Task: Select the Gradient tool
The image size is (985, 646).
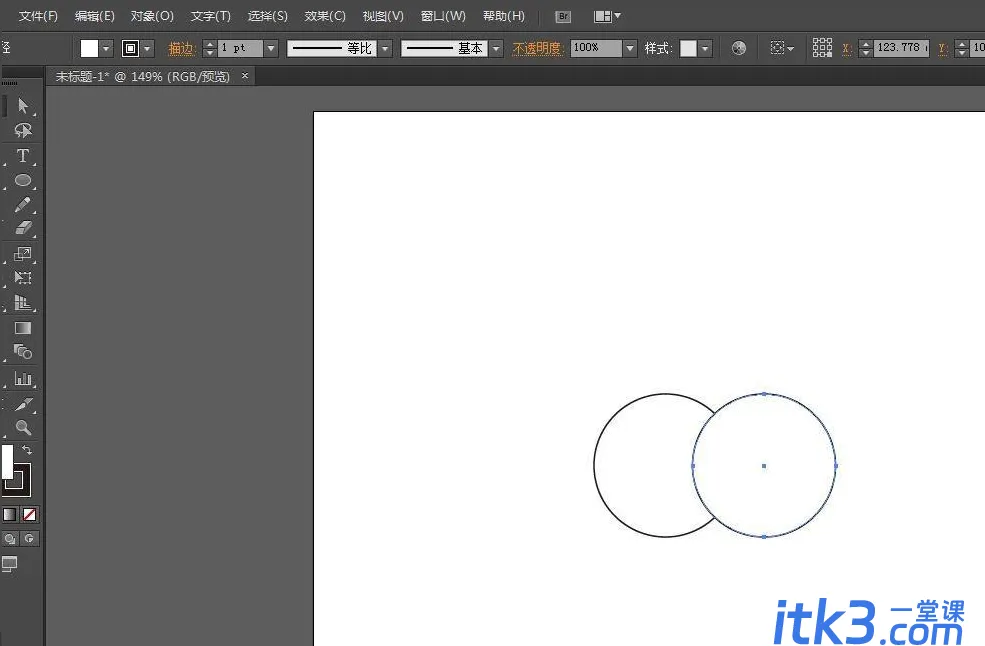Action: point(23,328)
